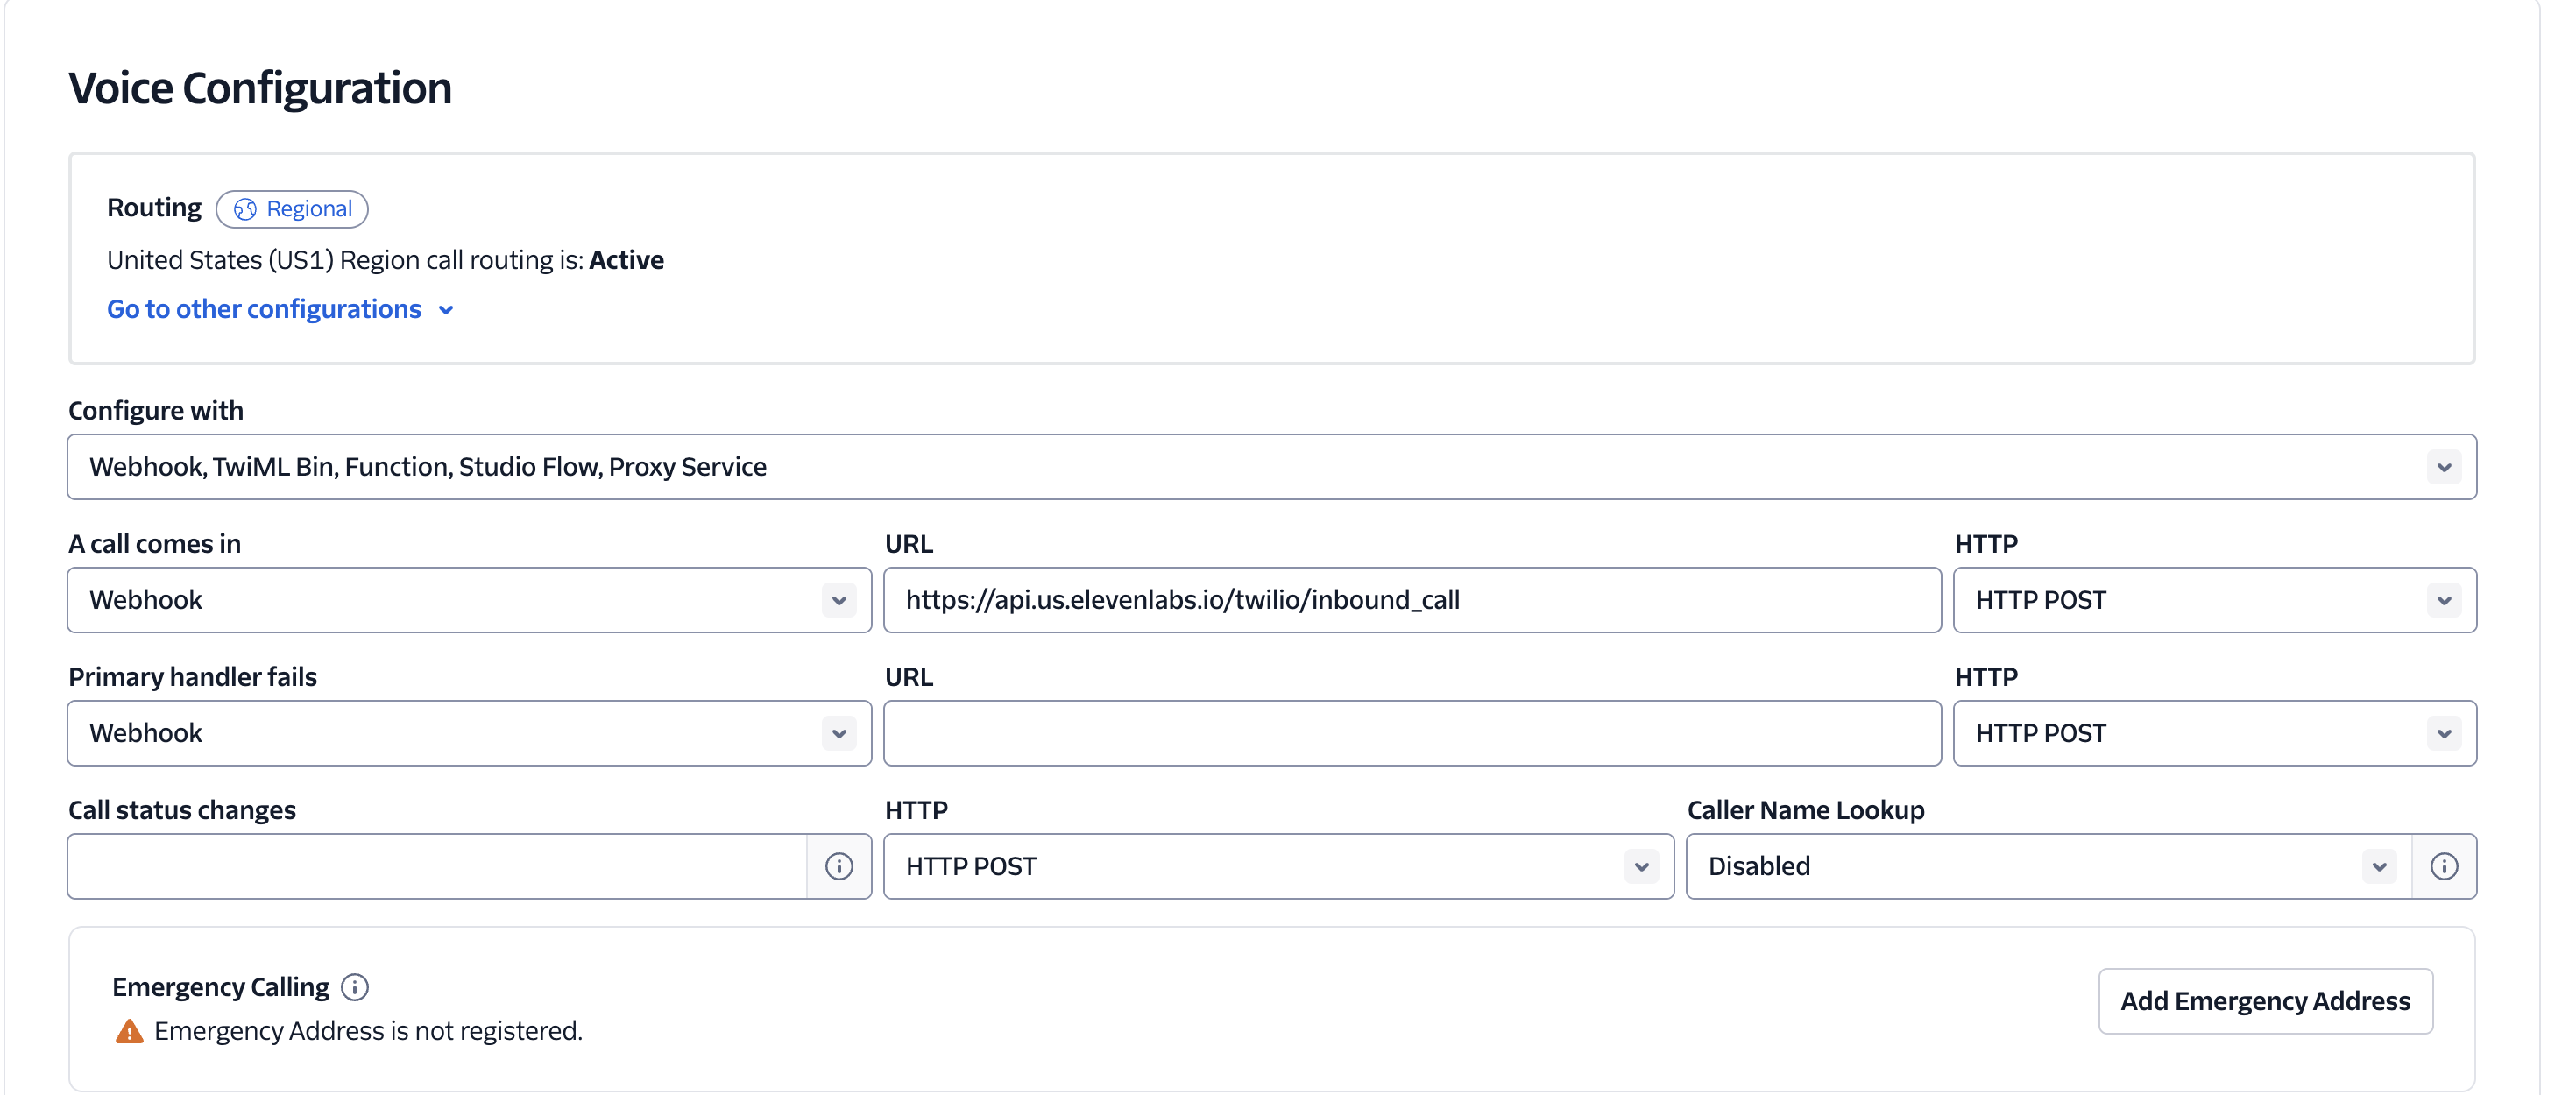Click the Add Emergency Address button

coord(2264,1001)
